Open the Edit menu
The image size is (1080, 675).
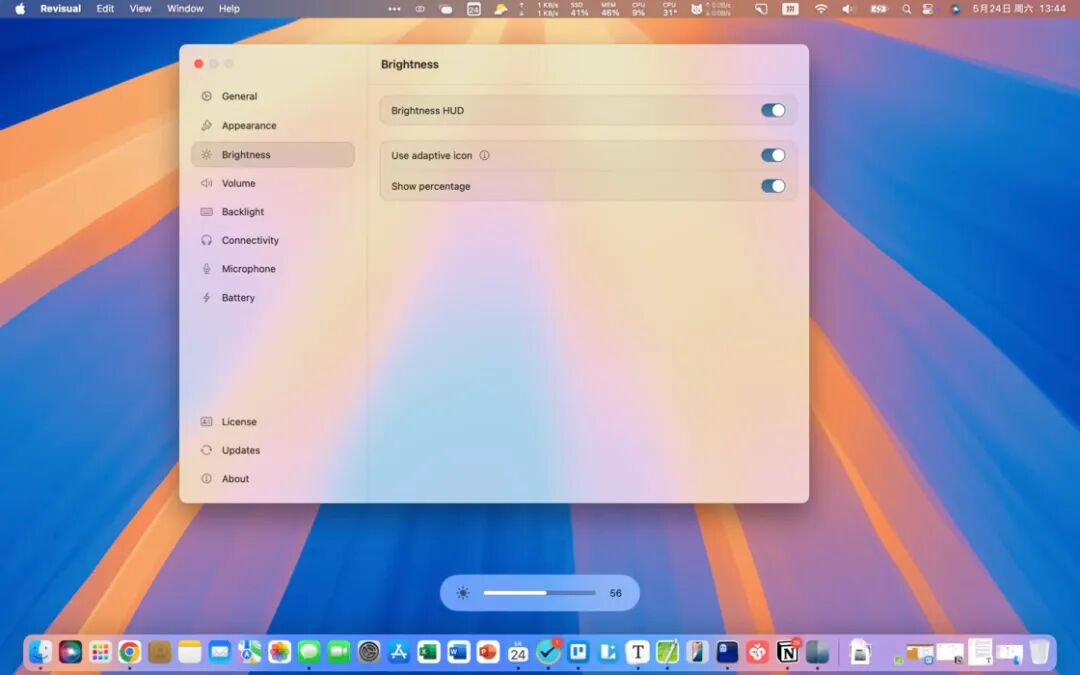105,9
